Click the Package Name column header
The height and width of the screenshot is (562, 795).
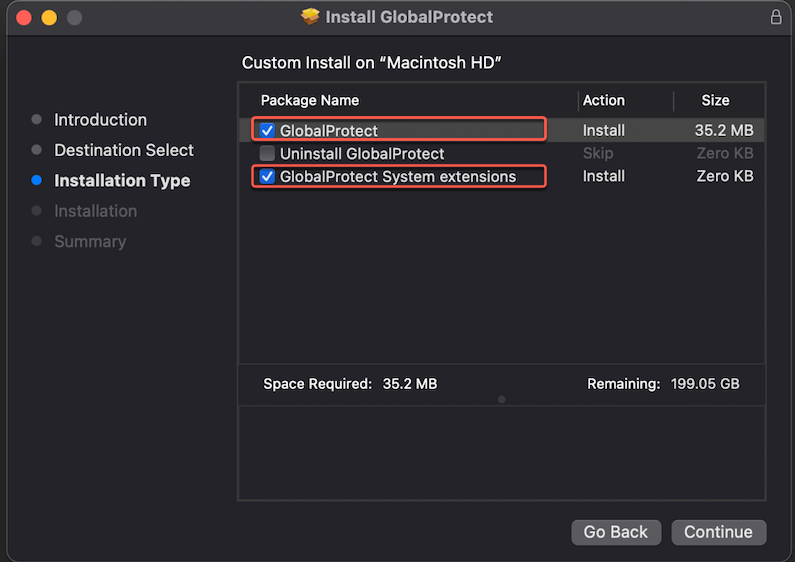[x=310, y=100]
